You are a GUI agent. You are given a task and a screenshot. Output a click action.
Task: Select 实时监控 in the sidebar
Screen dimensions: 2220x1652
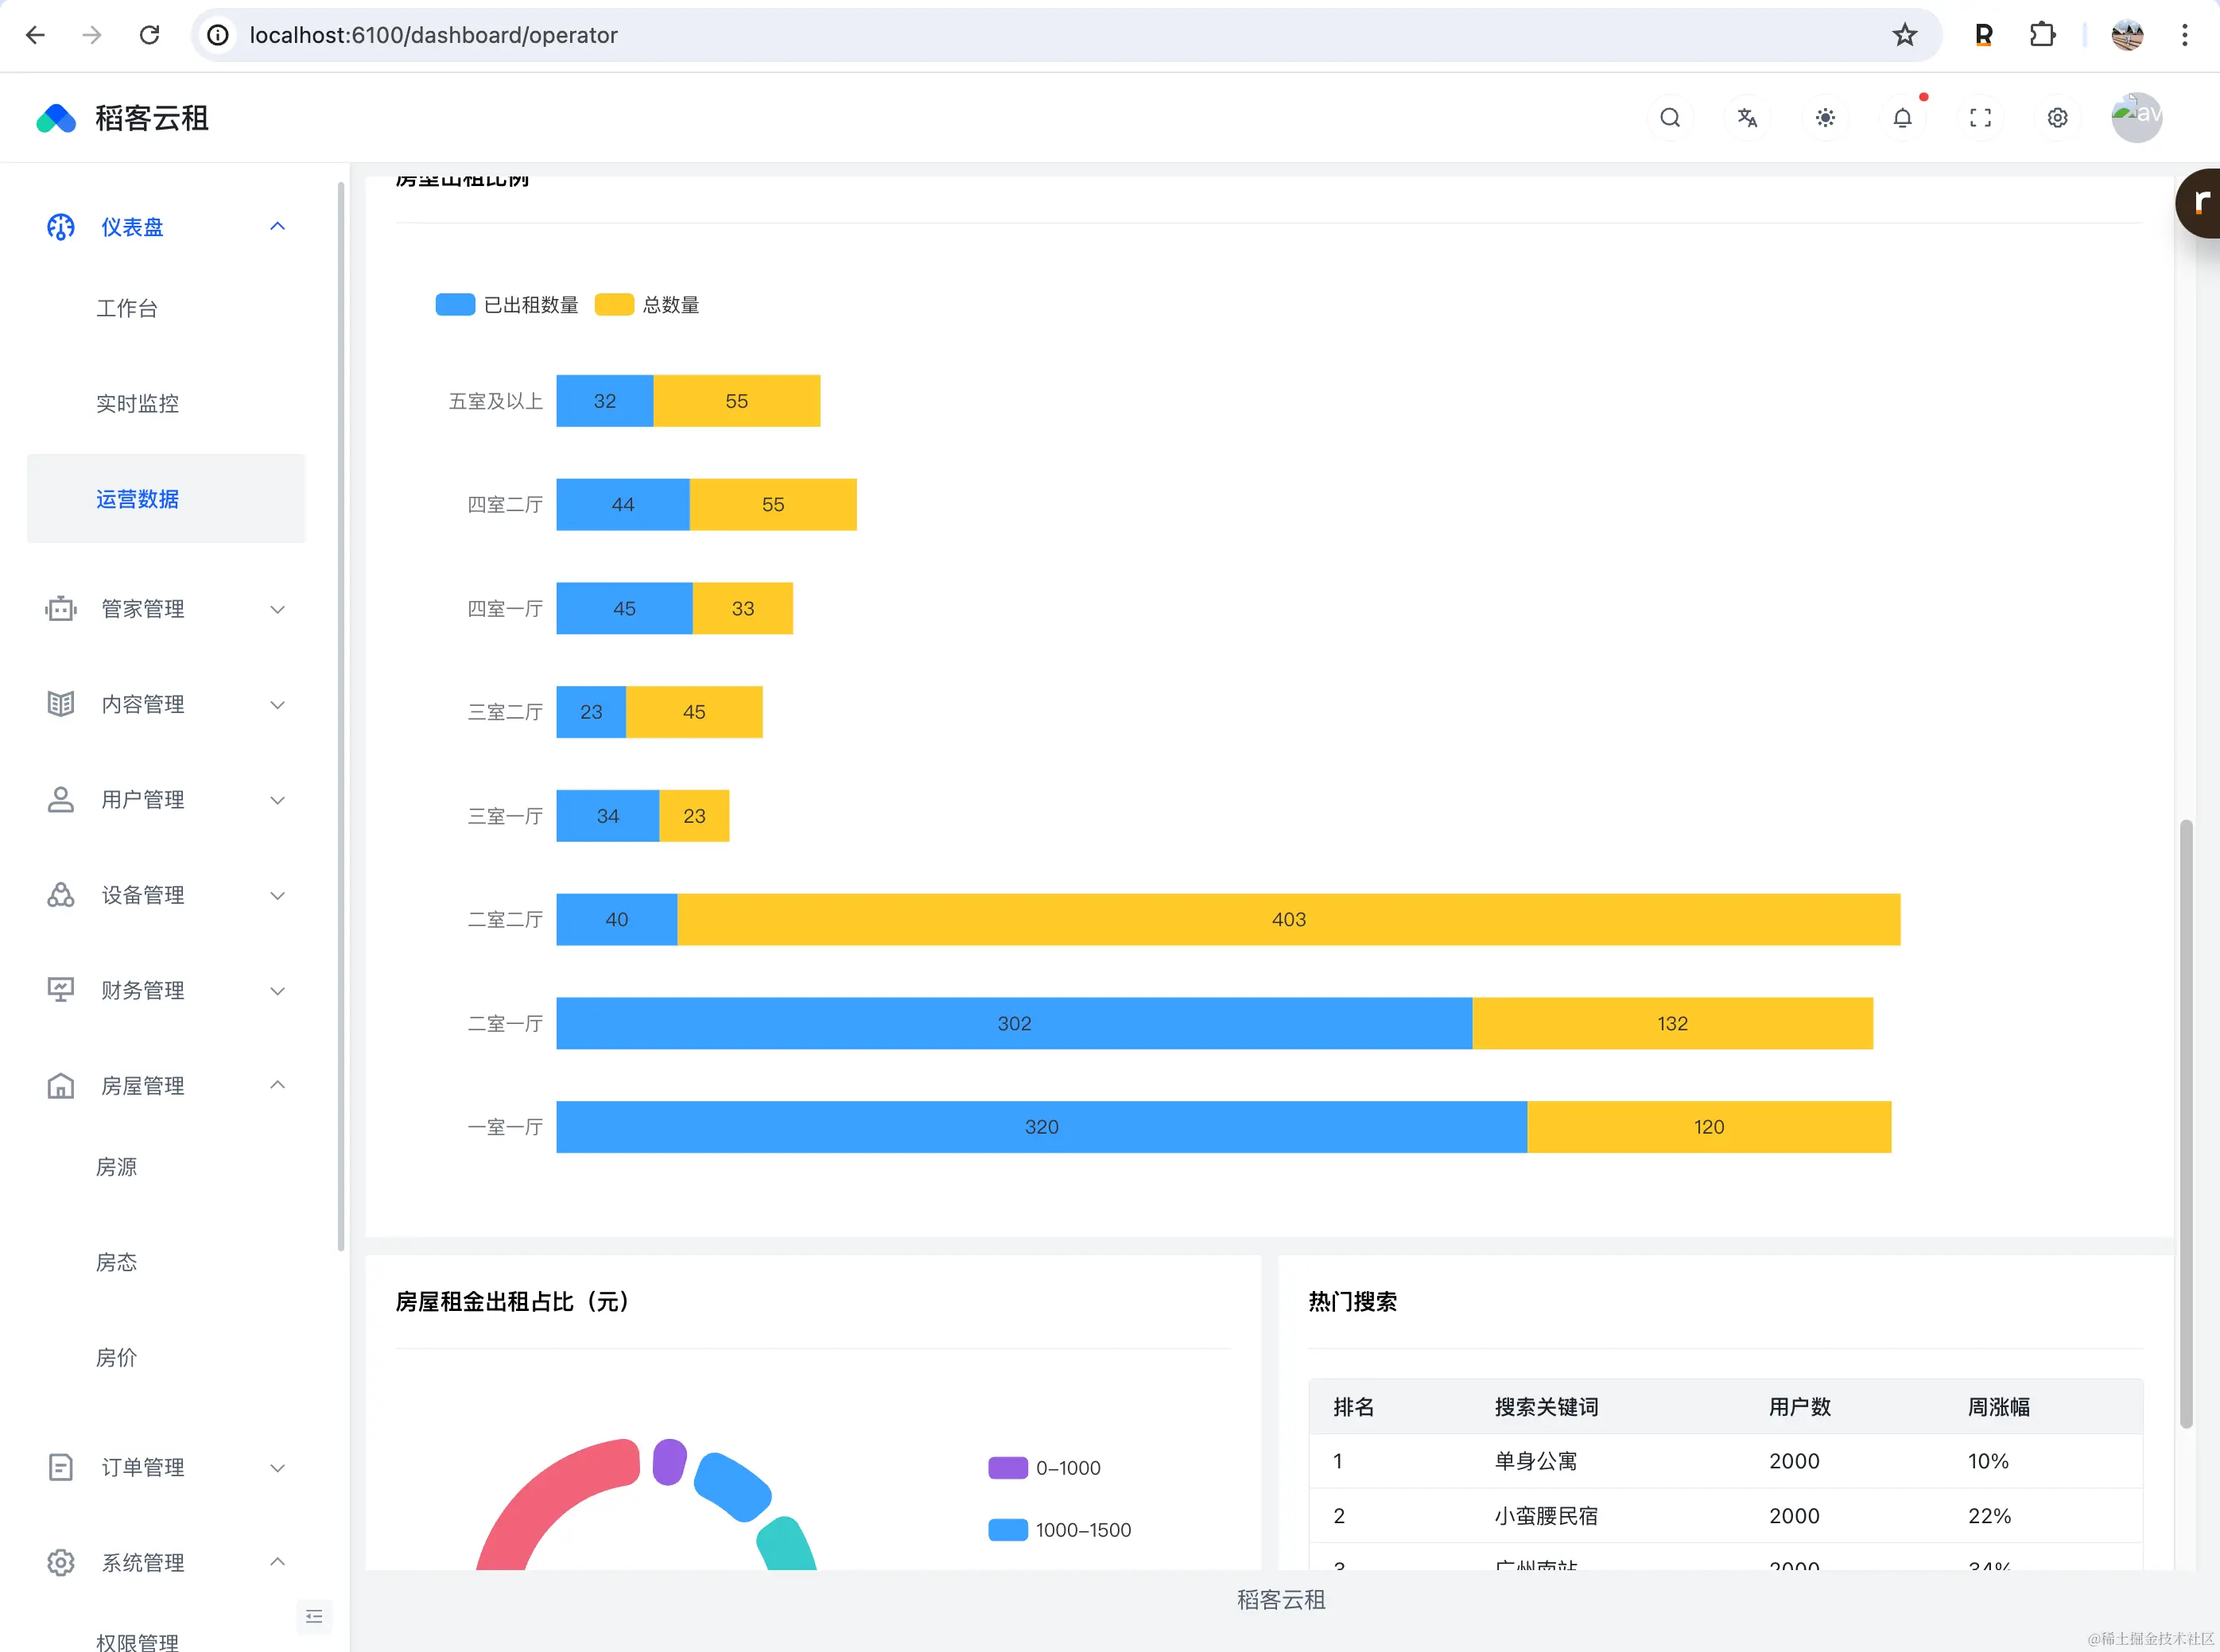click(x=137, y=403)
